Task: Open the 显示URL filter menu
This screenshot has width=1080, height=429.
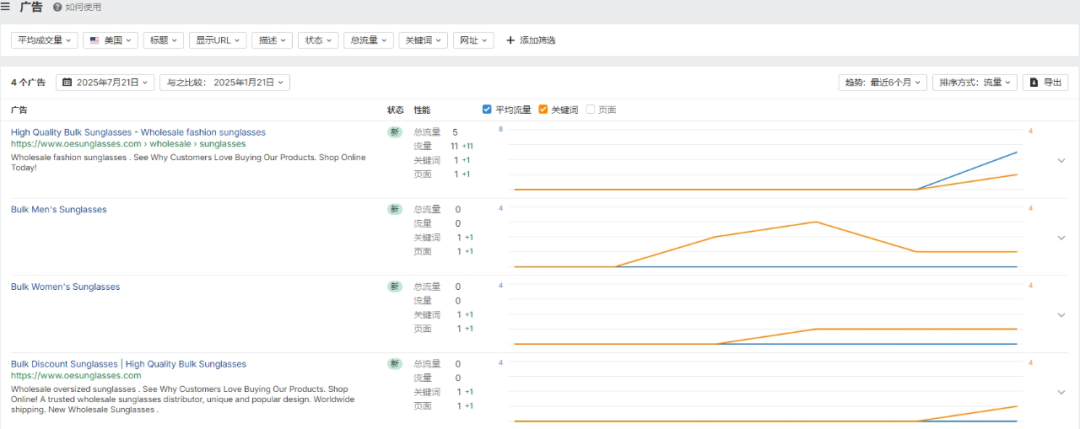Action: (217, 40)
